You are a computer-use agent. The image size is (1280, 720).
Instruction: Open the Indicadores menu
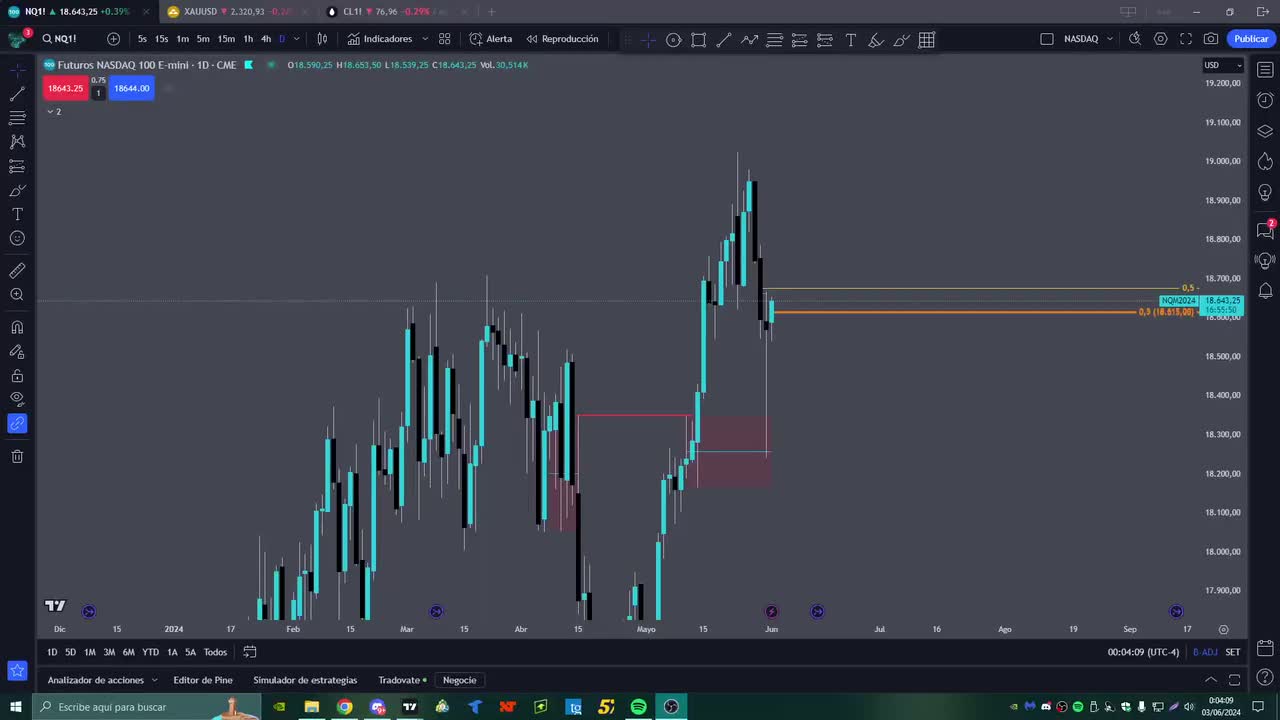click(x=380, y=39)
